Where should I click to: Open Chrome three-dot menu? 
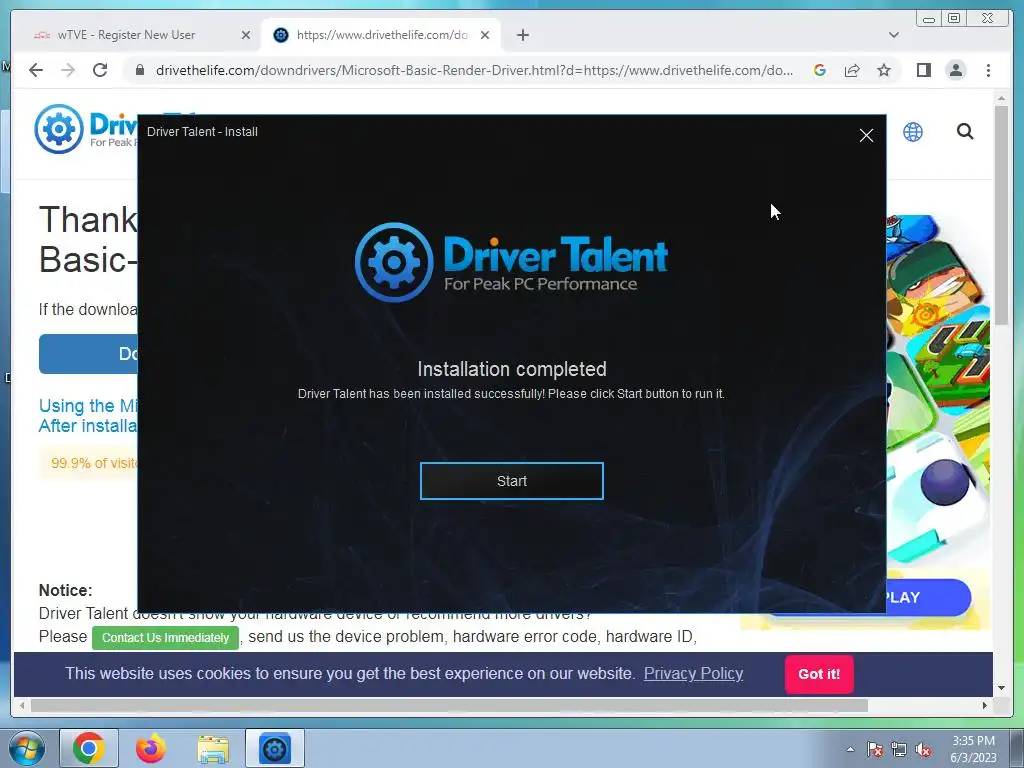coord(988,70)
